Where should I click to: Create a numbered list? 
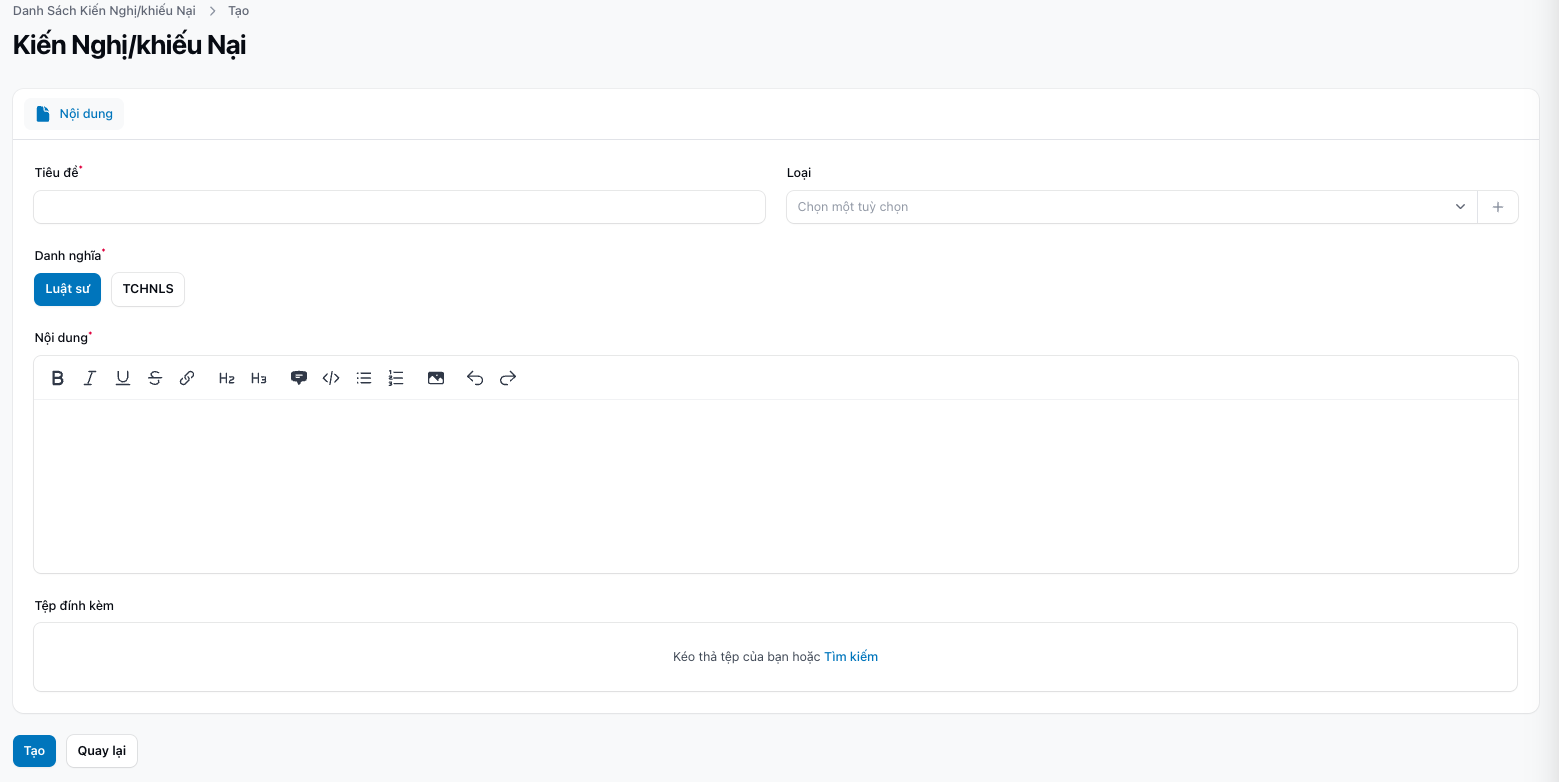[396, 378]
